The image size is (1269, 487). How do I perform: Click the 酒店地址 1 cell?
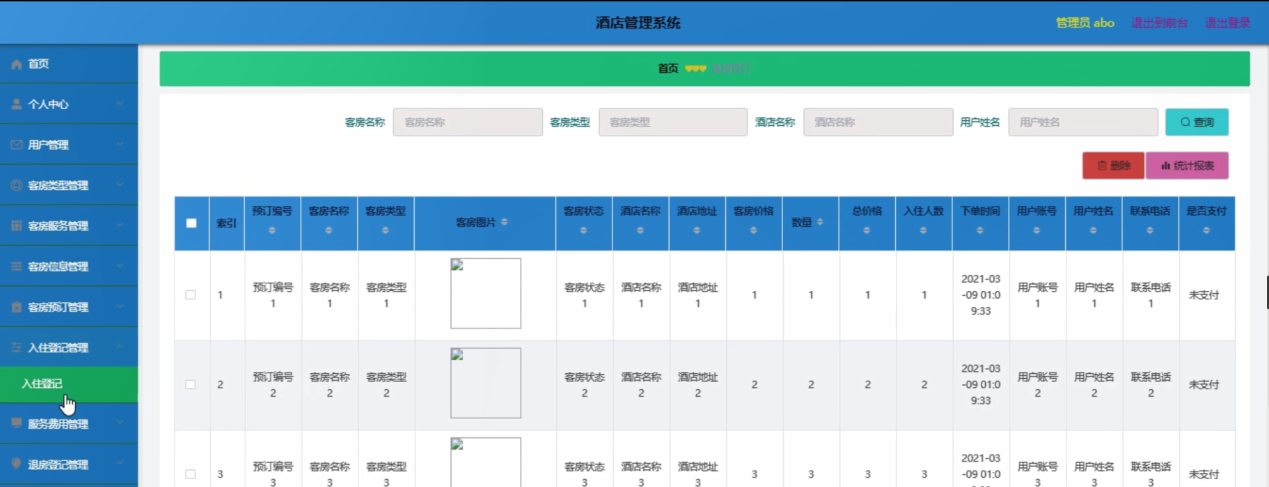point(697,295)
